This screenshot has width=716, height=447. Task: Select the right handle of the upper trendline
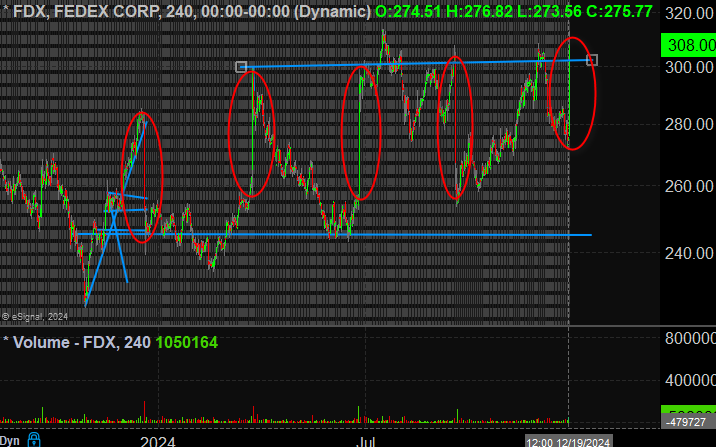592,60
